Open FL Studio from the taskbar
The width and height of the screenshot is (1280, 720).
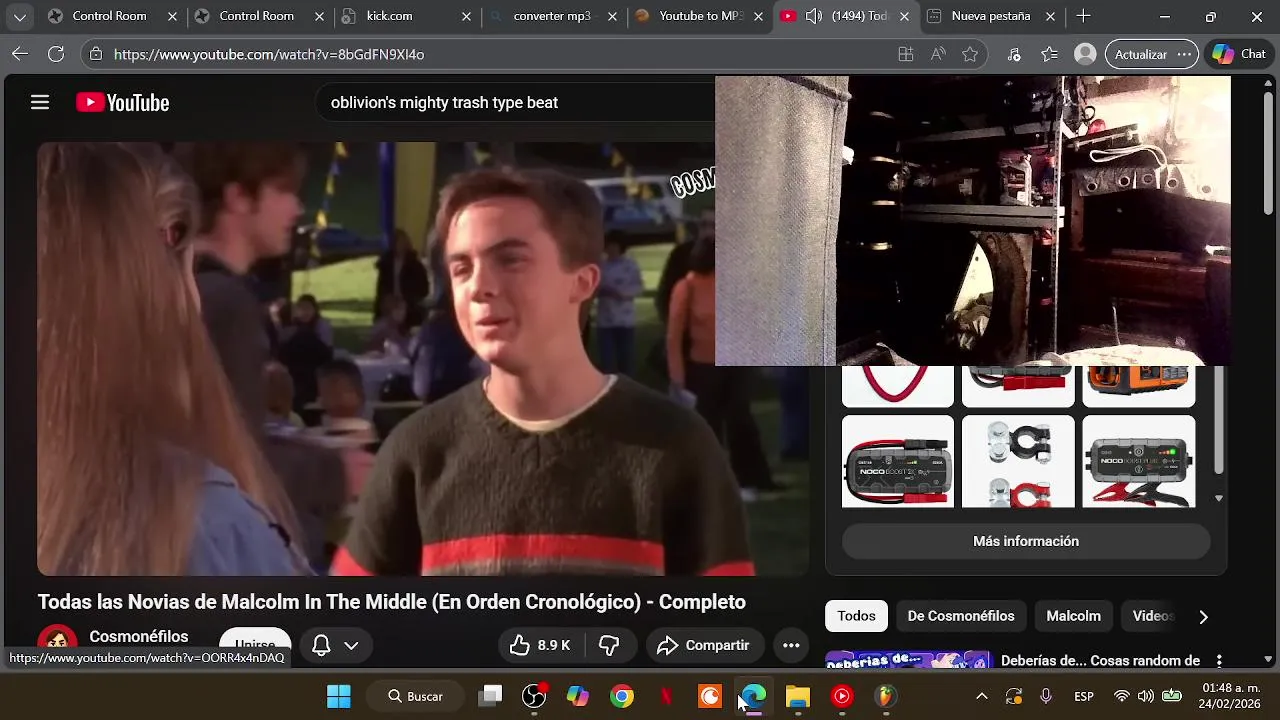pyautogui.click(x=885, y=696)
